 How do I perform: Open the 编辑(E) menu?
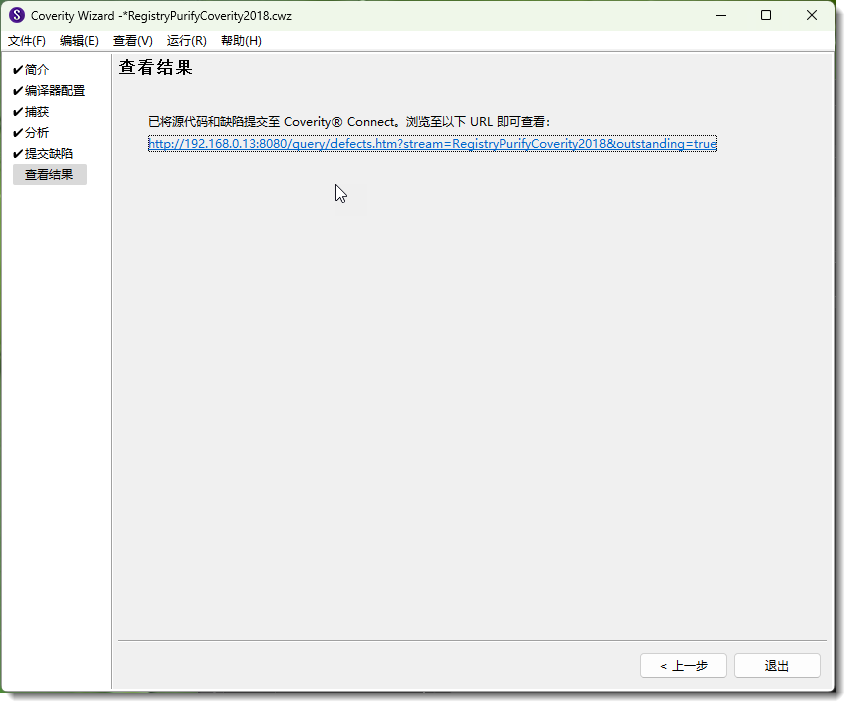(x=79, y=41)
